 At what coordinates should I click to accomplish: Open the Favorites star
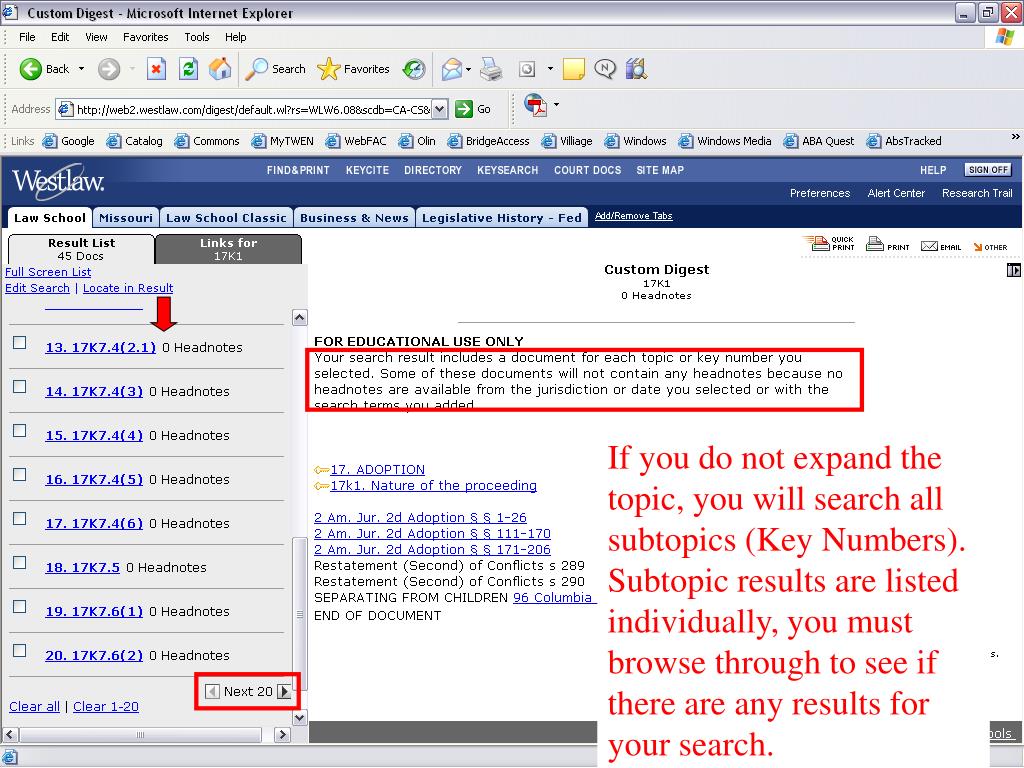[328, 69]
